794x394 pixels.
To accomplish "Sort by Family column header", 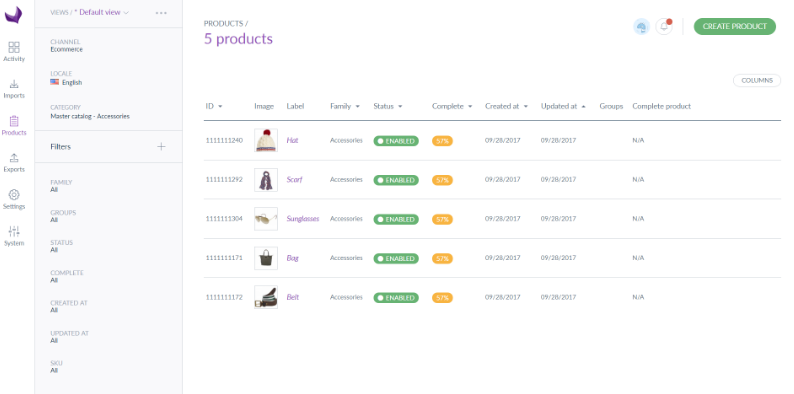I will [x=345, y=106].
